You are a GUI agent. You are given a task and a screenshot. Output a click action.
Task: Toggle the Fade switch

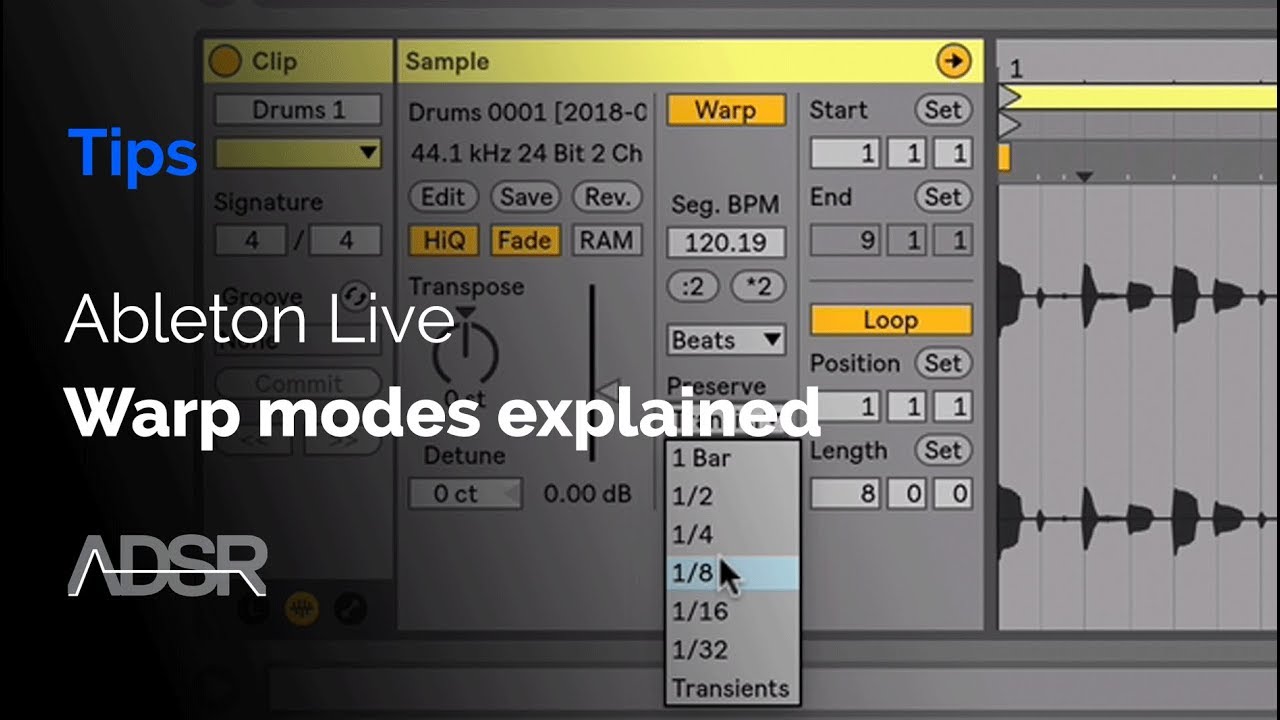pyautogui.click(x=524, y=240)
